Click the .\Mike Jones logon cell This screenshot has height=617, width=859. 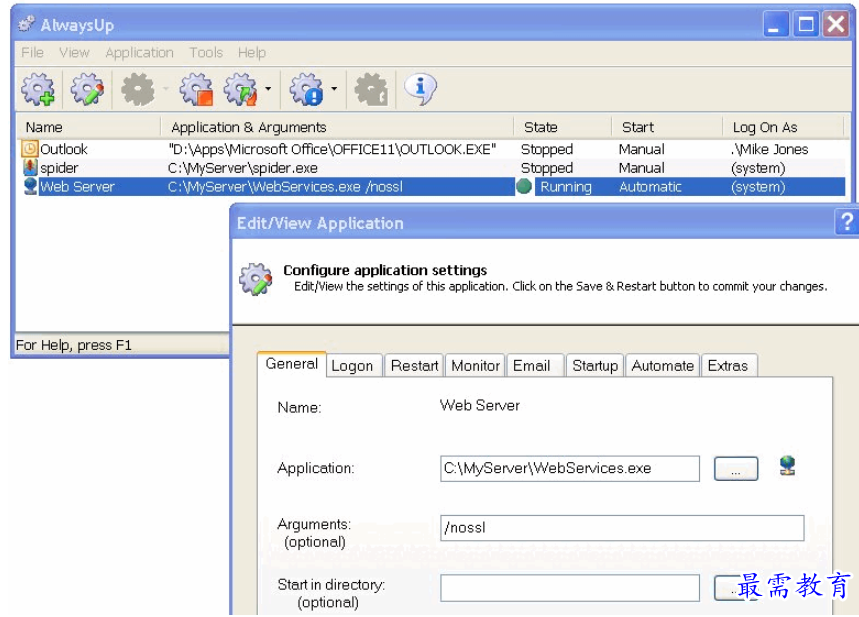[769, 149]
